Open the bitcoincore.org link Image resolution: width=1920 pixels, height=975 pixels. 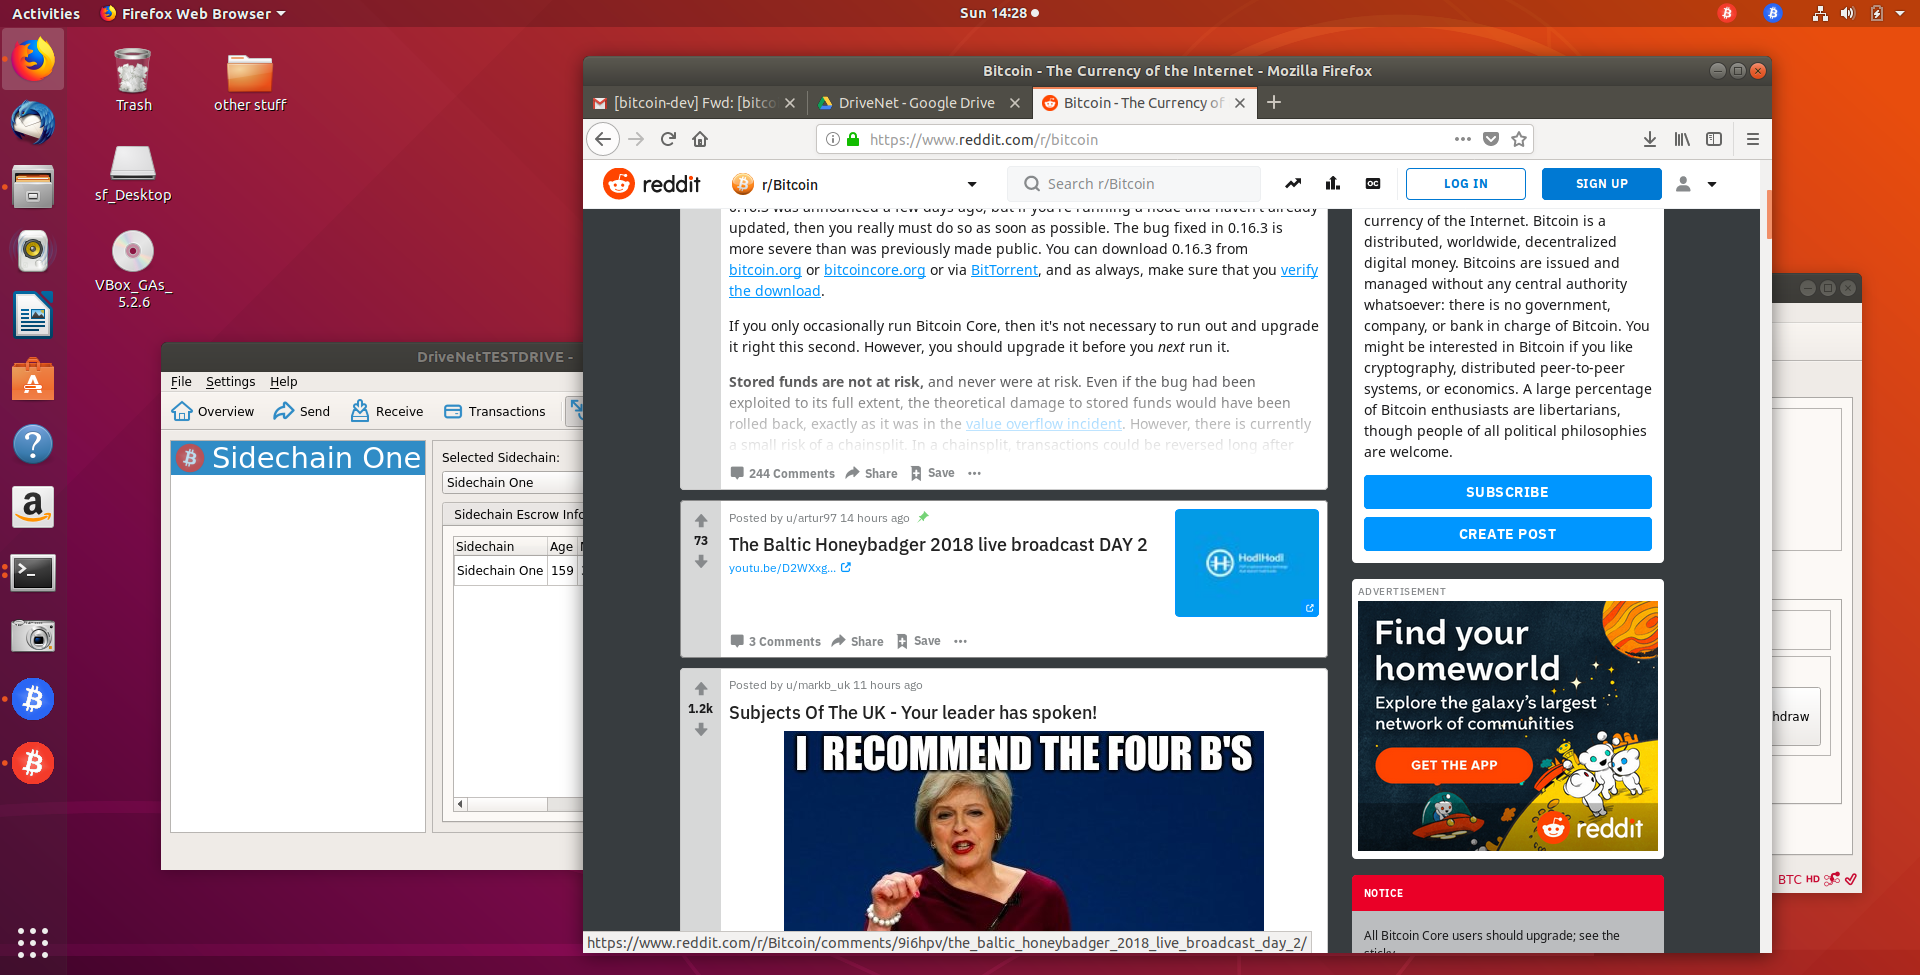click(x=874, y=270)
